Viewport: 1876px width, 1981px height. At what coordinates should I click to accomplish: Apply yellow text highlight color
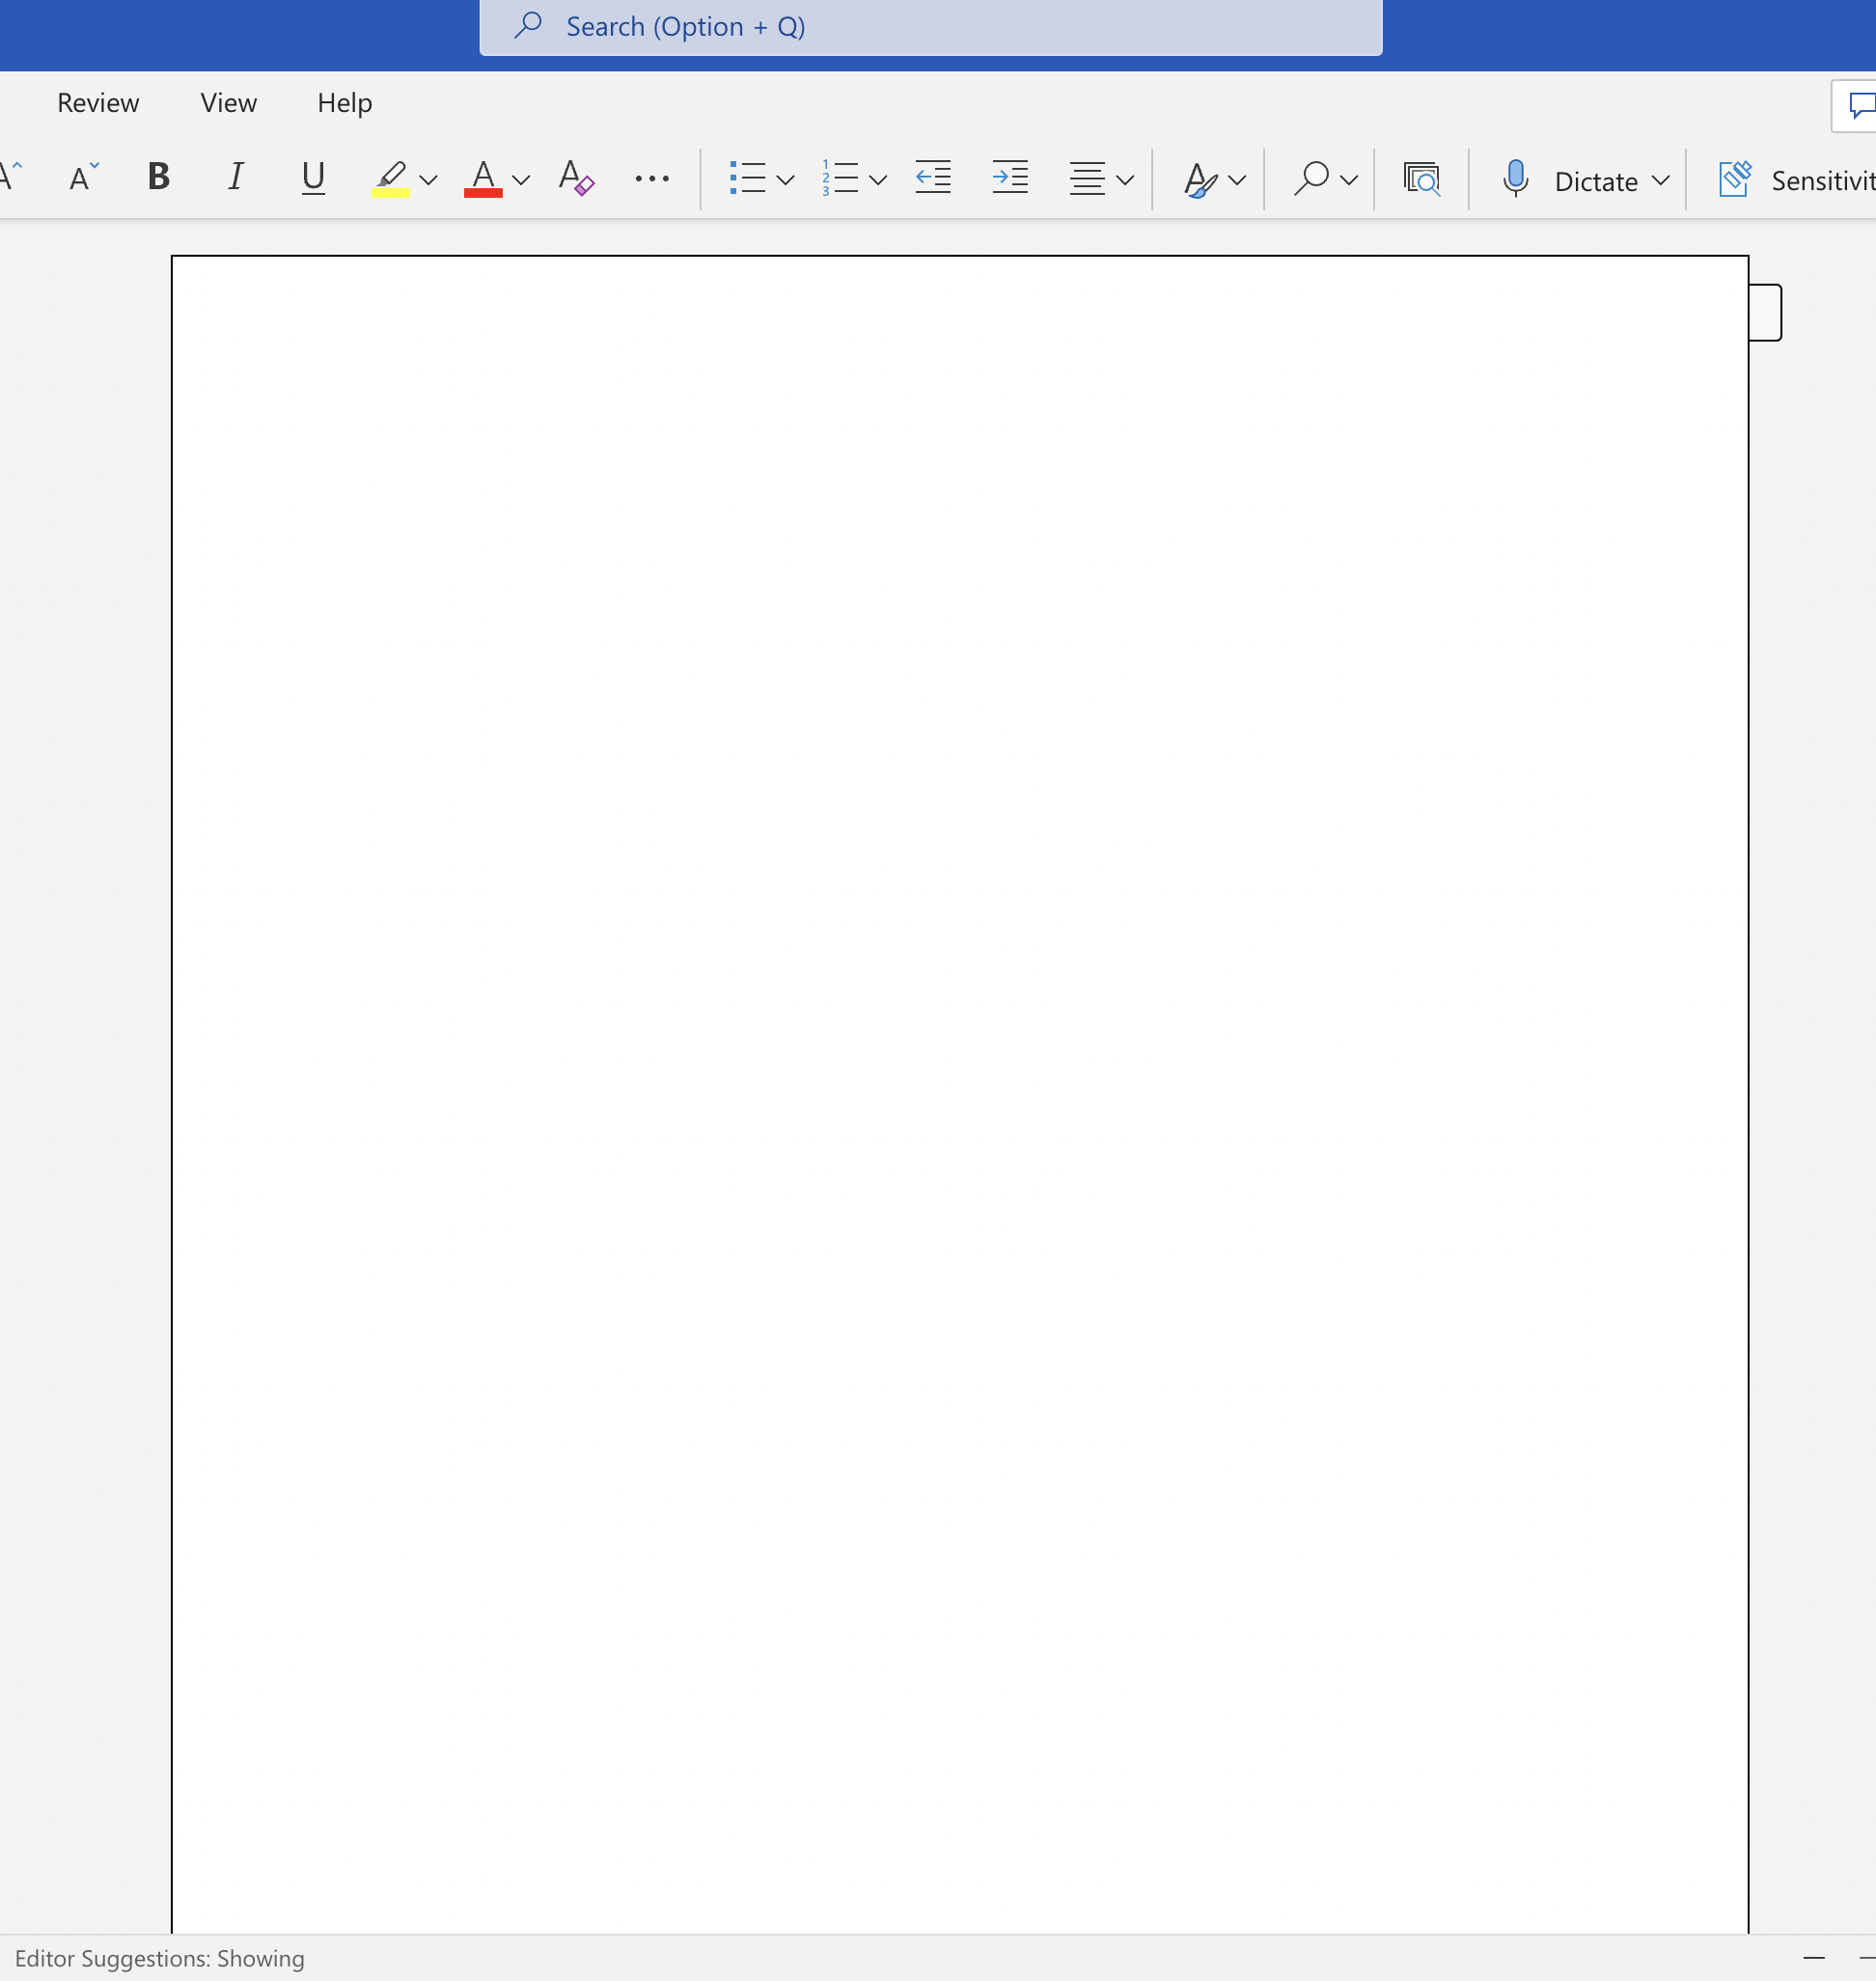pos(391,179)
